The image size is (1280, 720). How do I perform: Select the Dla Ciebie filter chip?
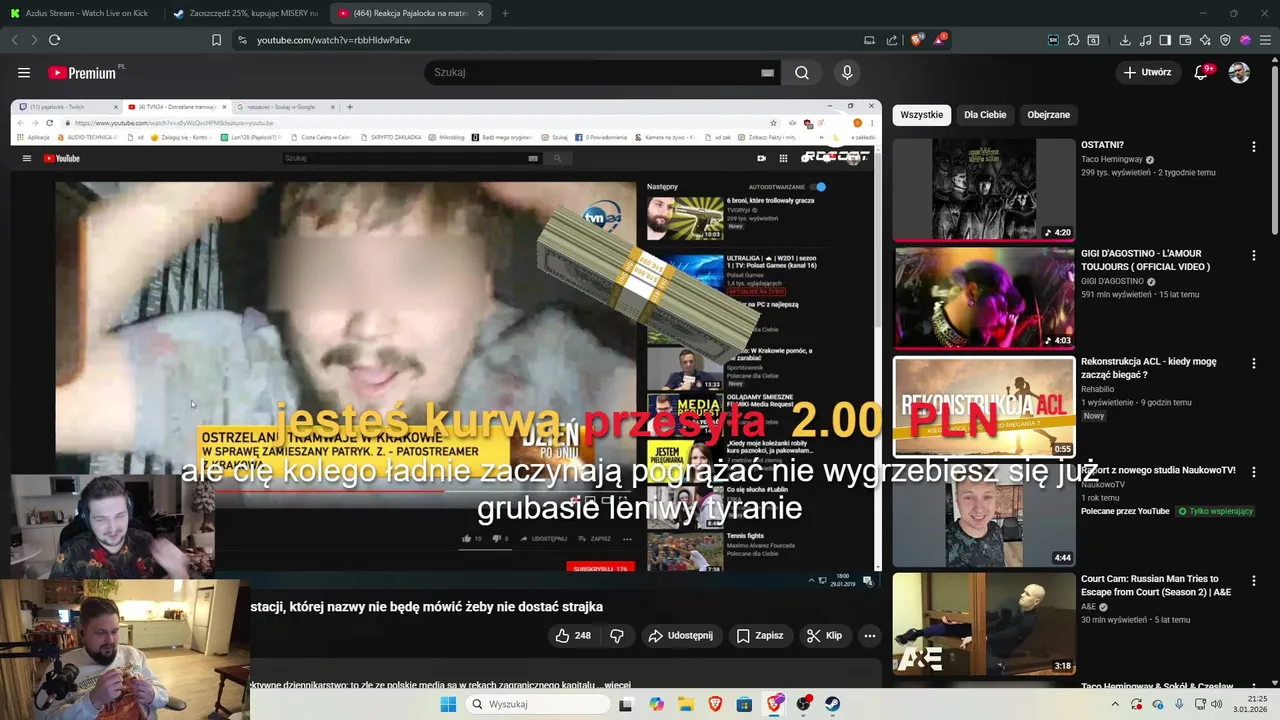coord(985,114)
